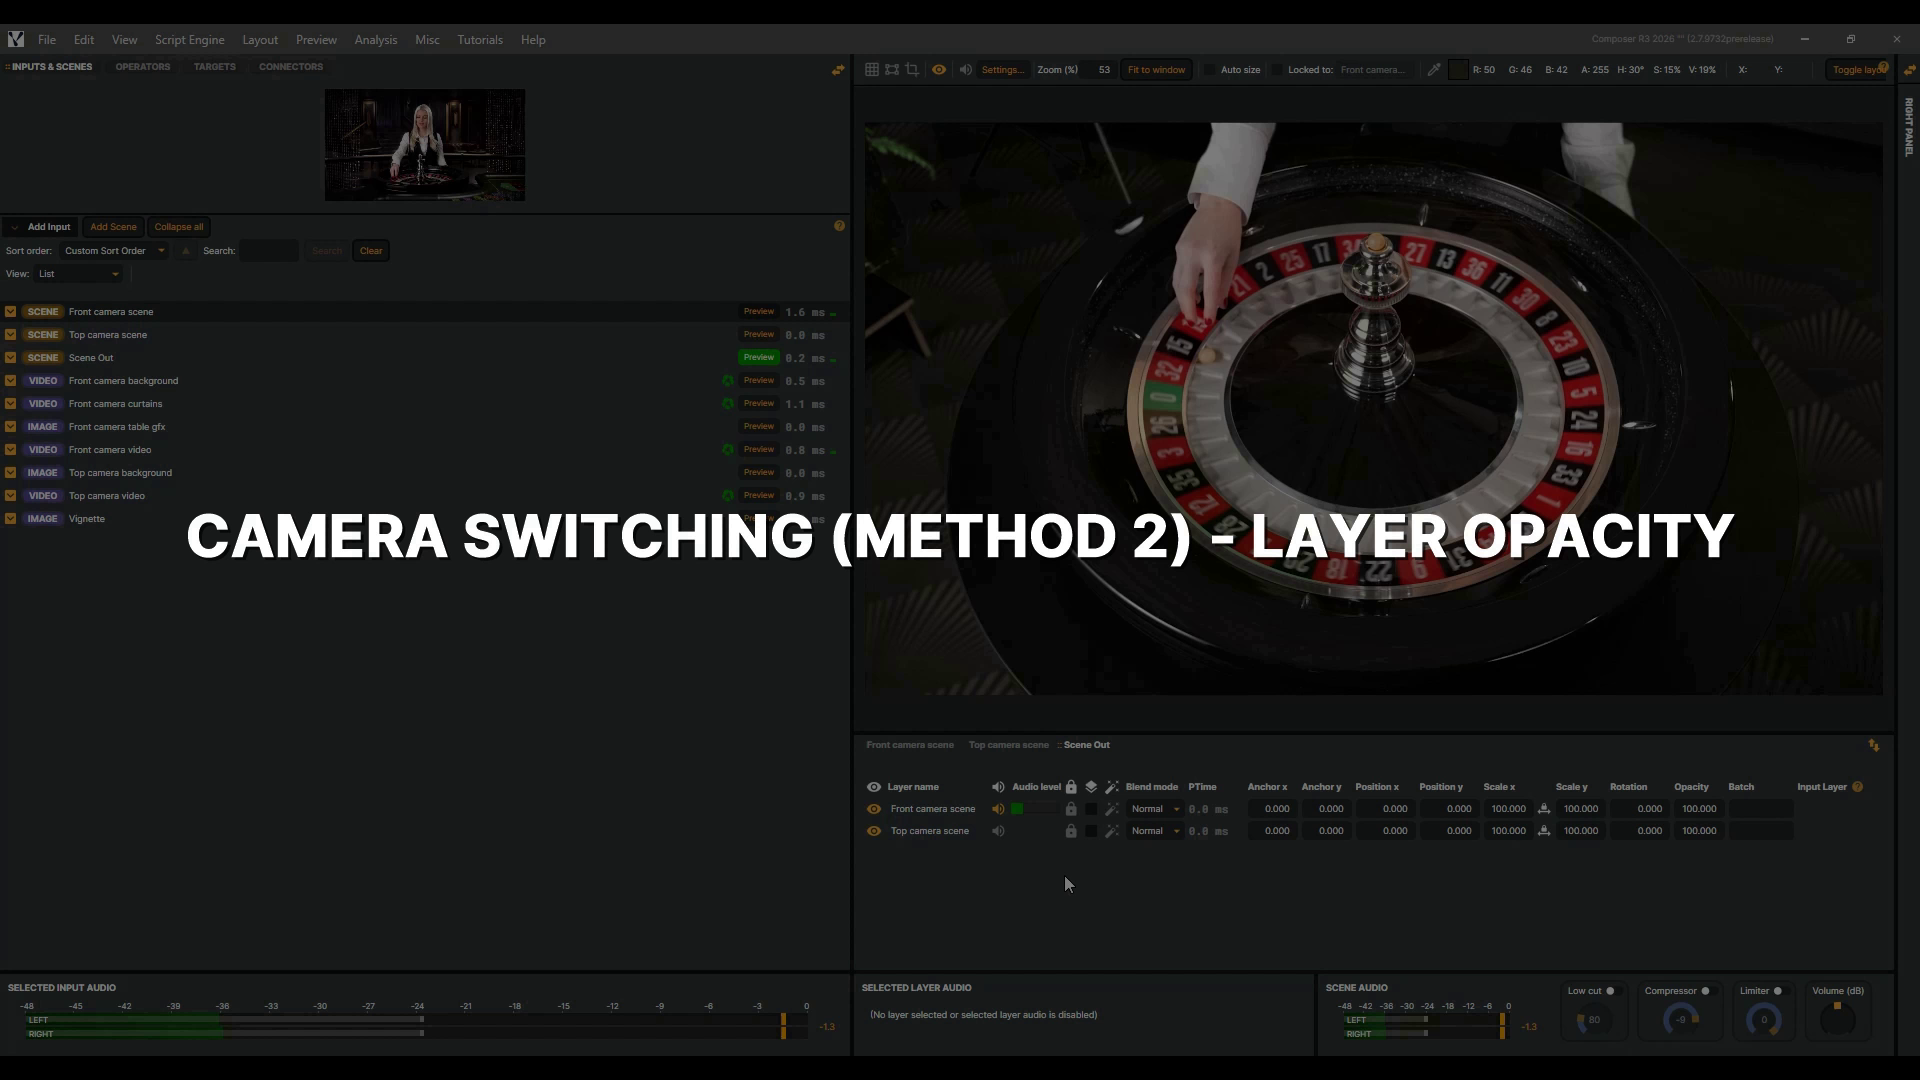The height and width of the screenshot is (1080, 1920).
Task: Click the bounding box handles icon in preview toolbar
Action: pos(892,70)
